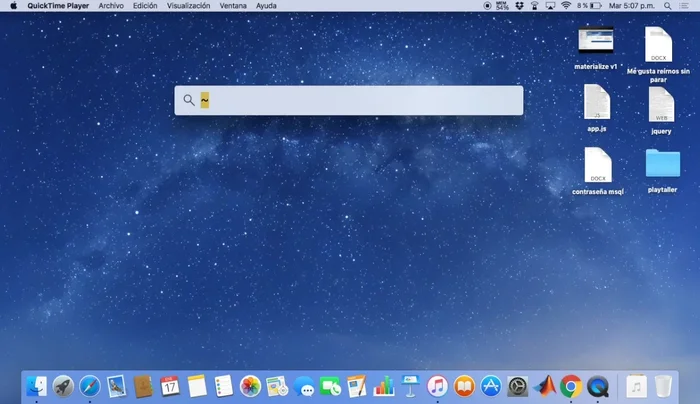Open System Preferences gear in dock
Viewport: 700px width, 404px height.
click(x=517, y=385)
